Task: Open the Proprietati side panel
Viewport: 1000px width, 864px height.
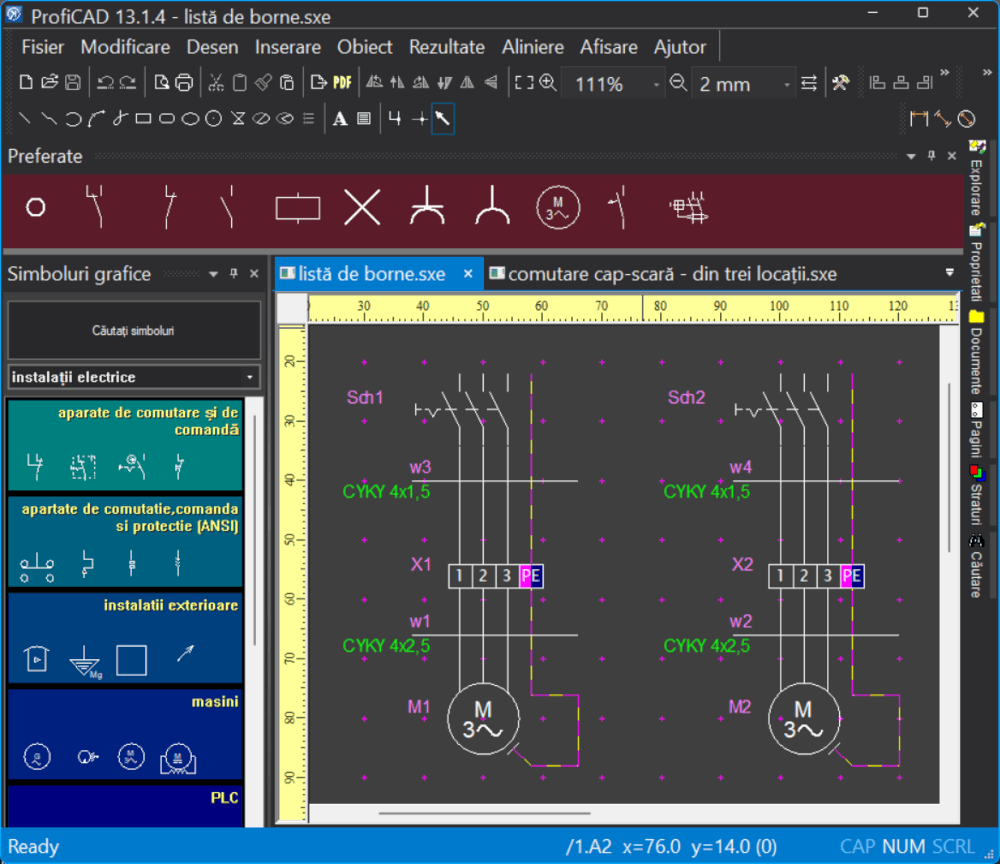Action: [976, 263]
